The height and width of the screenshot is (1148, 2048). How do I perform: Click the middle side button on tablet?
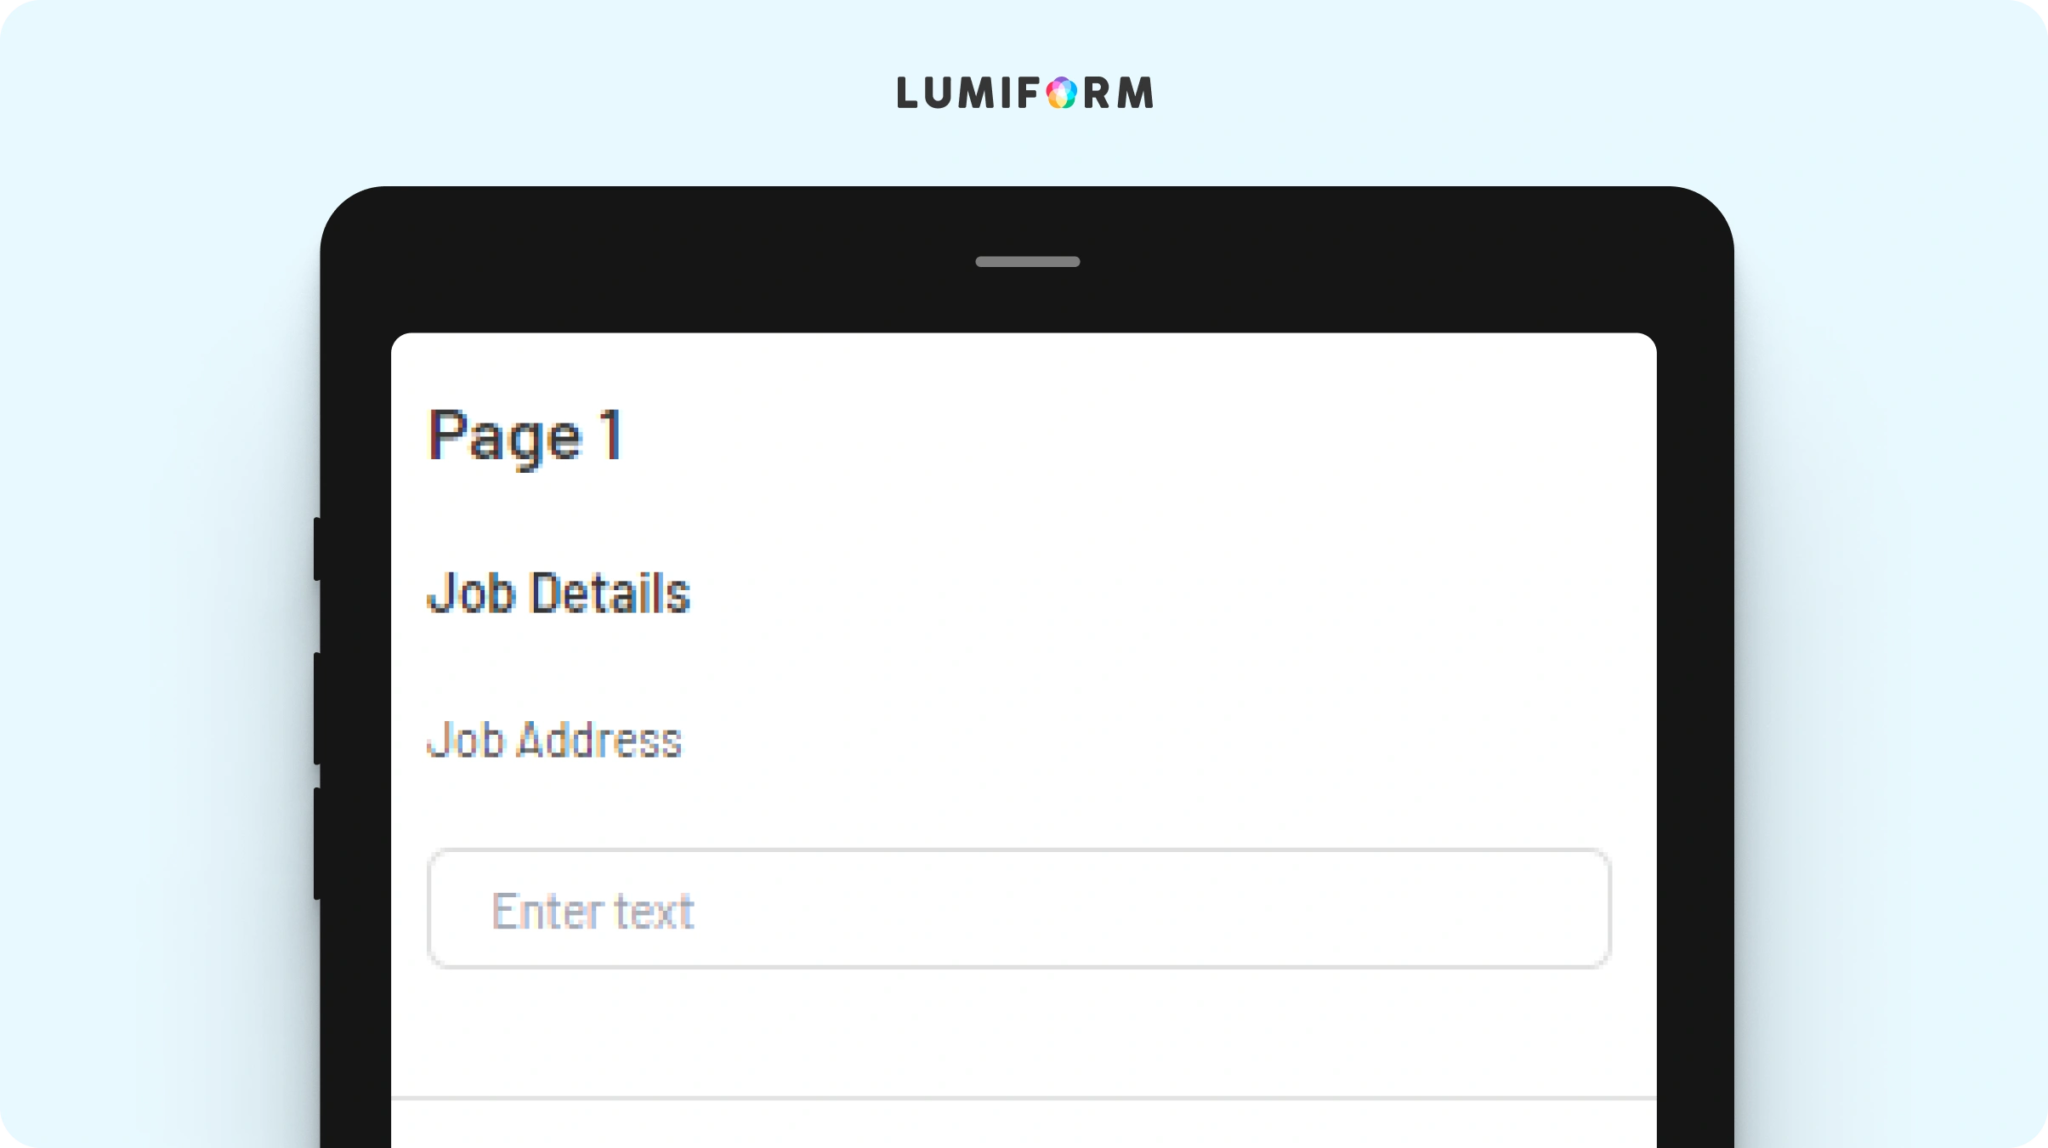click(317, 709)
